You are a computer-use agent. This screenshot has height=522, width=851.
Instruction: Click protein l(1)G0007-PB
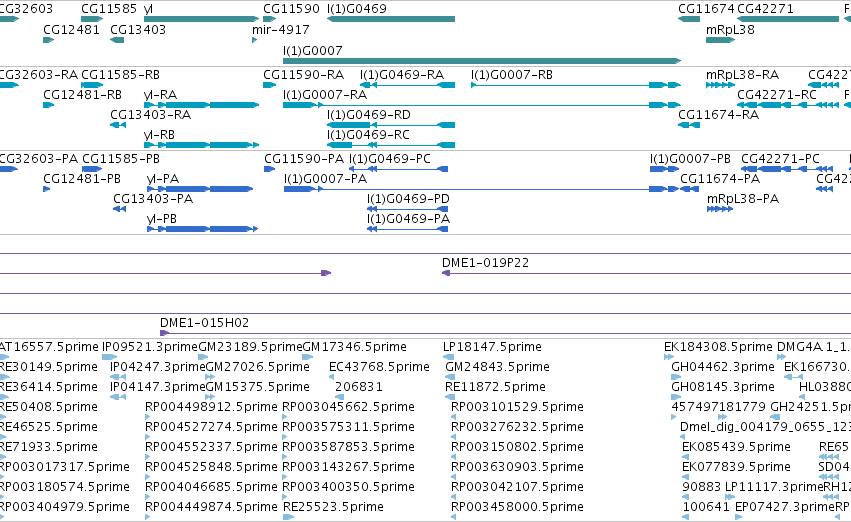pos(665,169)
